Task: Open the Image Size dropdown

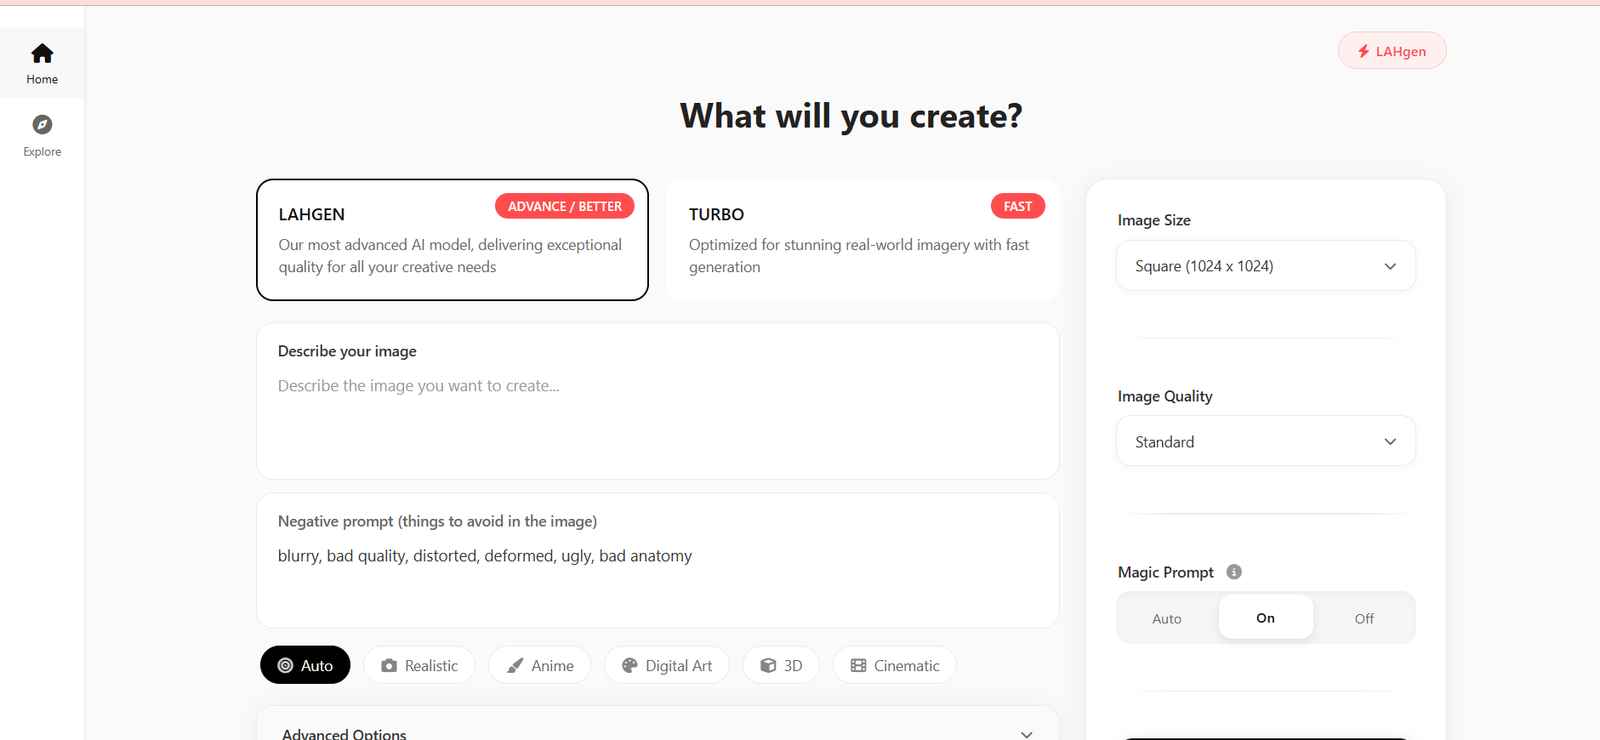Action: click(1265, 266)
